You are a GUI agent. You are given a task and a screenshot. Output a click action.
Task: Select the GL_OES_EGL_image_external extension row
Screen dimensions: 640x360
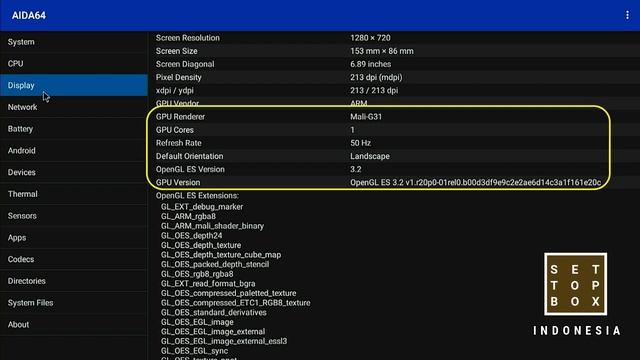click(x=213, y=332)
